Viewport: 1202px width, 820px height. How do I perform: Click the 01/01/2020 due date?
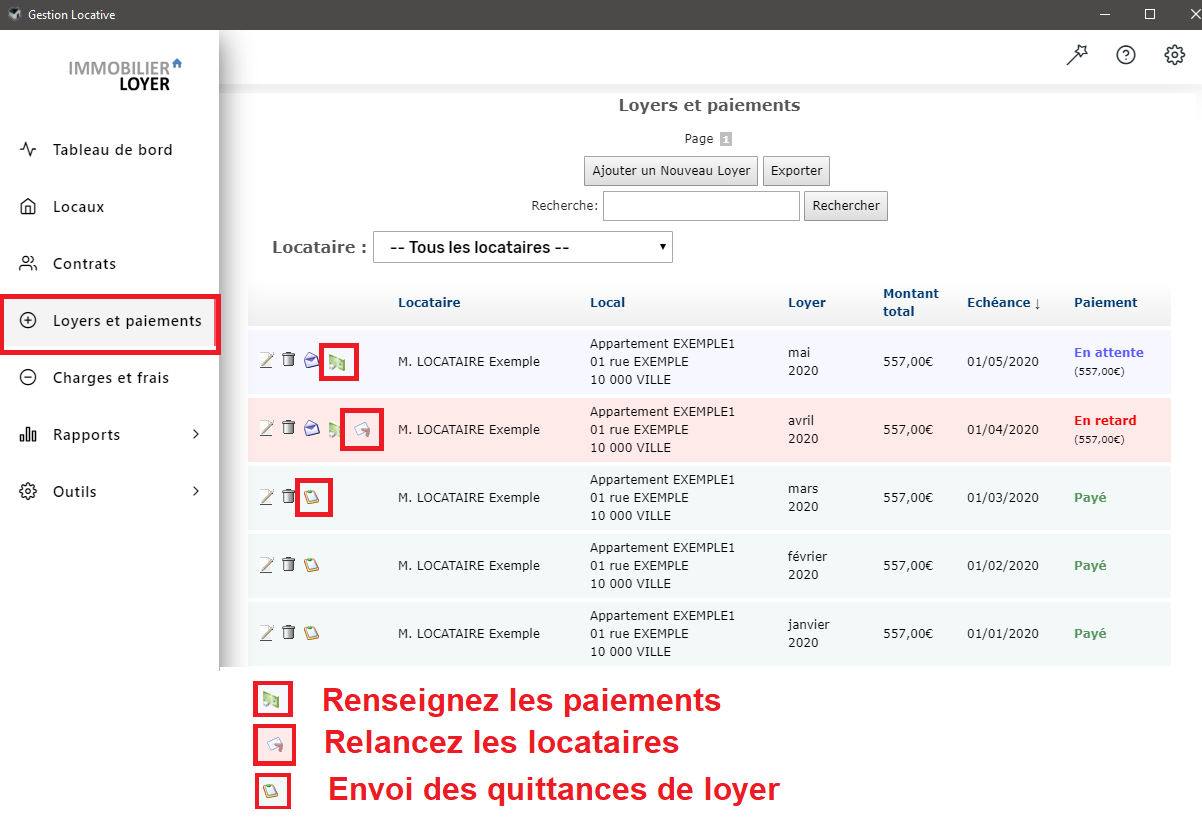tap(1003, 634)
